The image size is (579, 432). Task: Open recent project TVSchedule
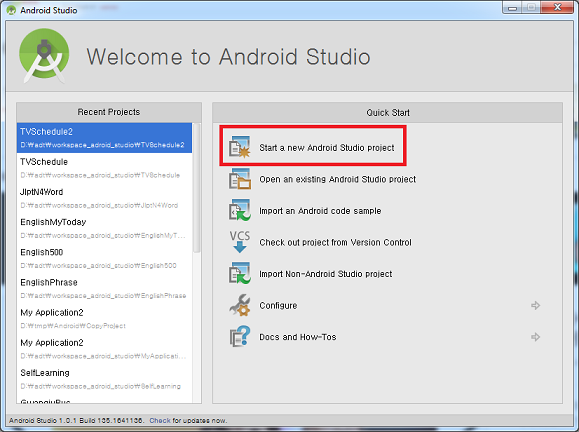tap(105, 168)
